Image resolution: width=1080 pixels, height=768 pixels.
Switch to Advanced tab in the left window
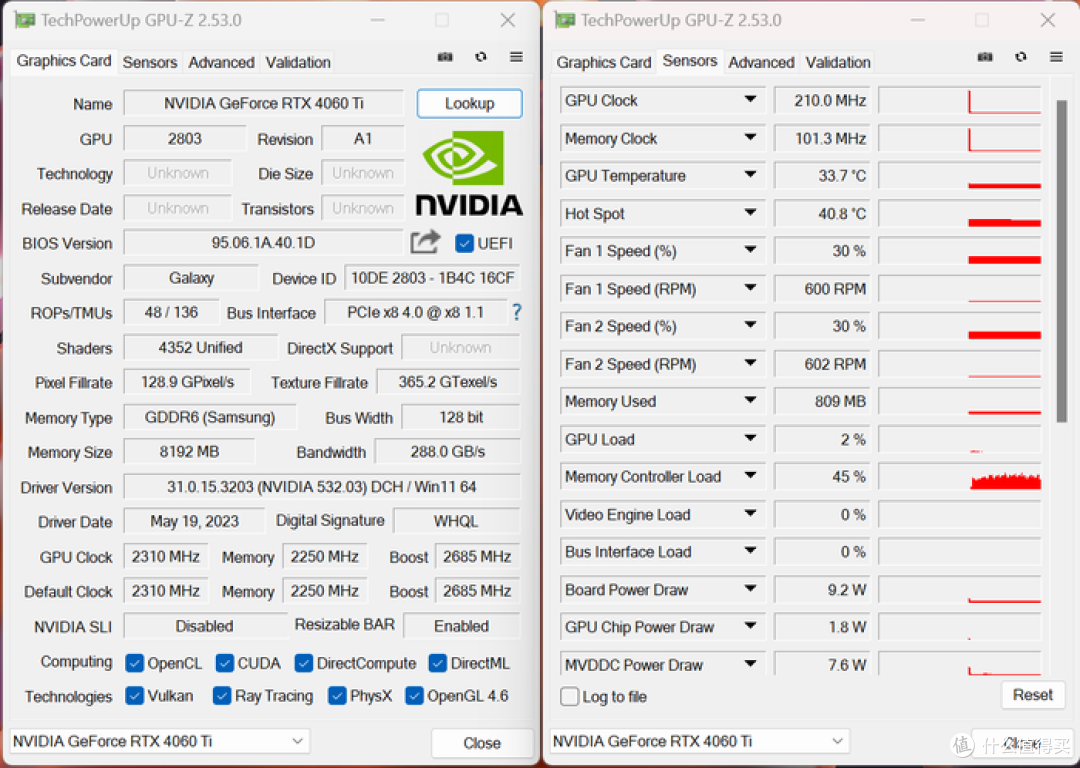[x=221, y=62]
